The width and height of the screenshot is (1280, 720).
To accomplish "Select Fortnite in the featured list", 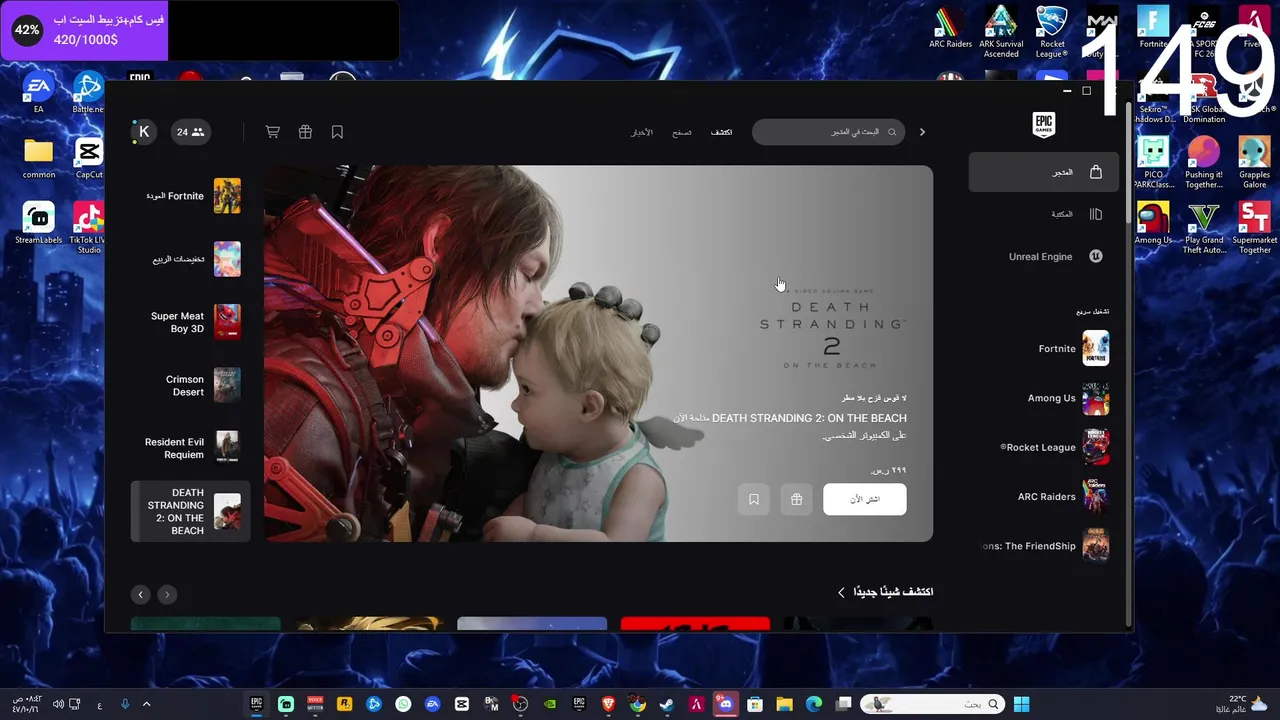I will pos(191,196).
